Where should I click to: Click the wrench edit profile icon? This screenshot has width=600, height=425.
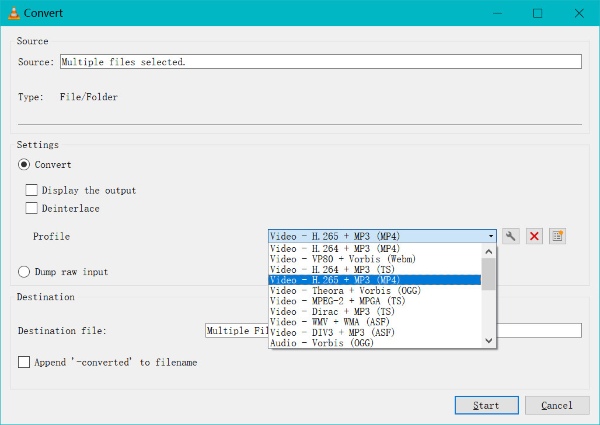(511, 236)
